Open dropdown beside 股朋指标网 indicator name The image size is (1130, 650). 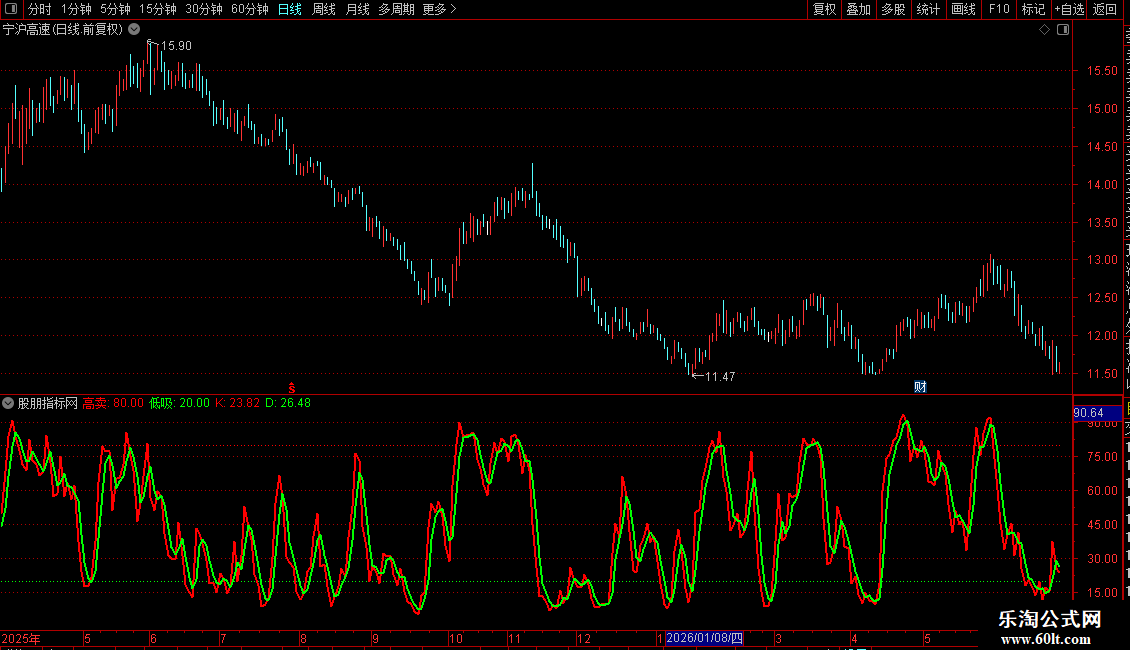click(8, 403)
